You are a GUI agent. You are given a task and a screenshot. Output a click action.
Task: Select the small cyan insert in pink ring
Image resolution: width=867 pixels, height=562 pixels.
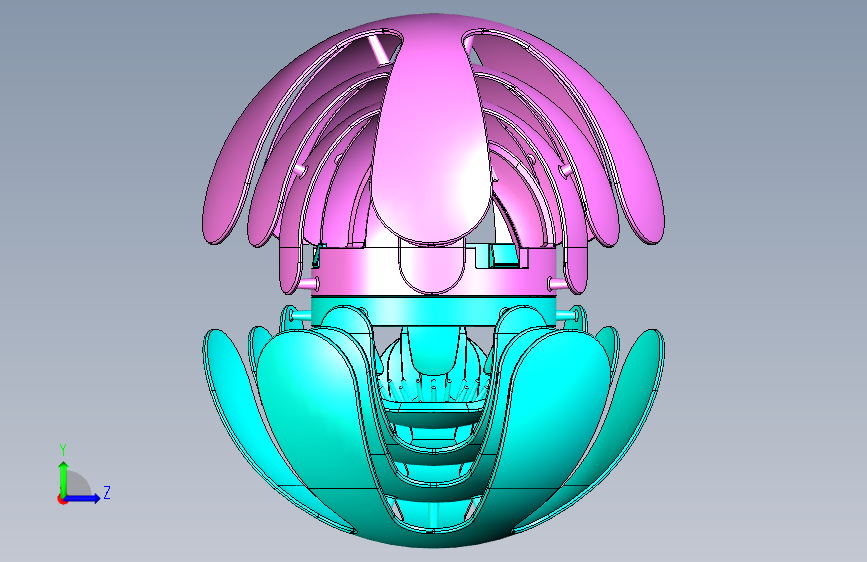[x=504, y=255]
